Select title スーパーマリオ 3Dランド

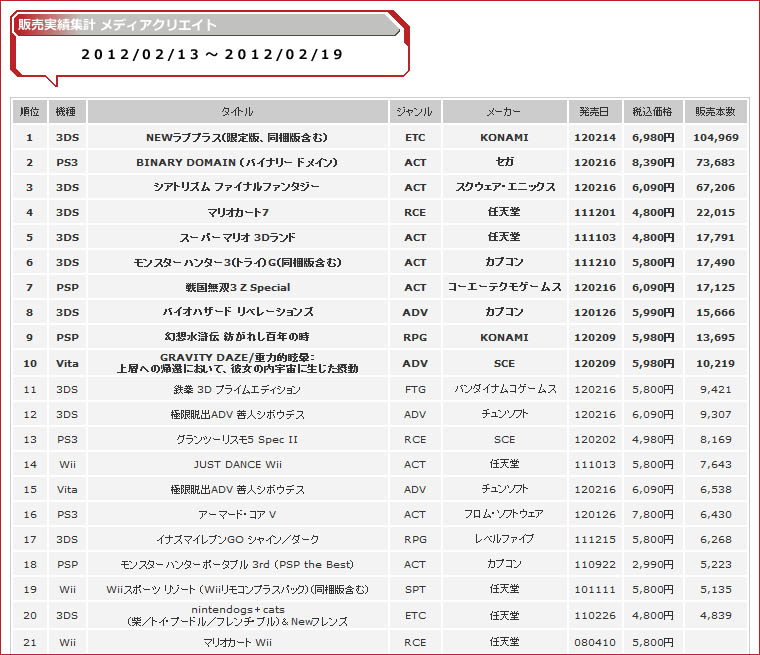click(x=238, y=238)
